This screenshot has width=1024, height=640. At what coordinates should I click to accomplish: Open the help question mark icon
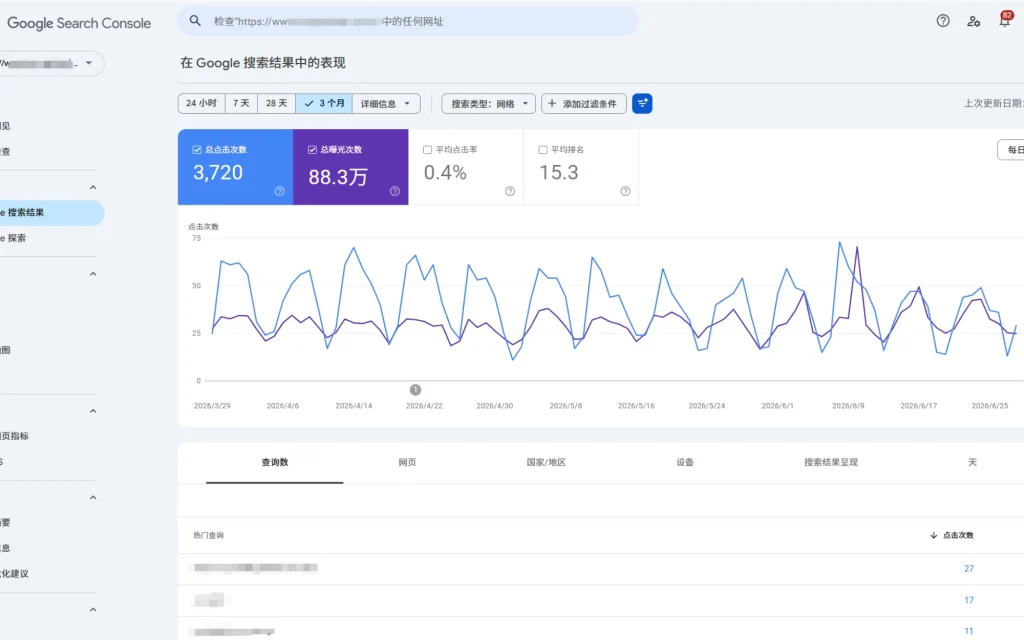click(943, 21)
